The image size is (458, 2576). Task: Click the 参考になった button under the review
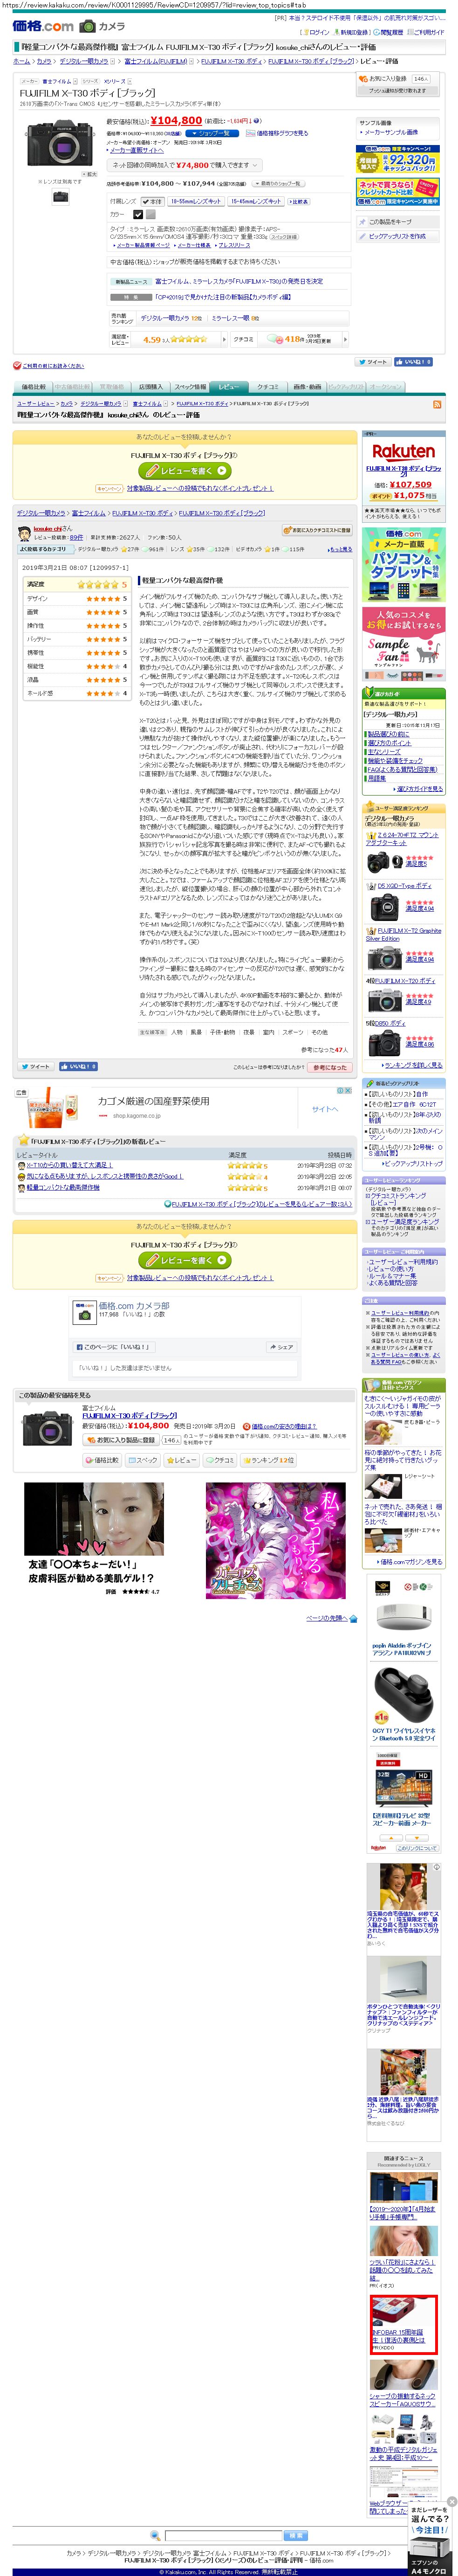(x=330, y=1067)
